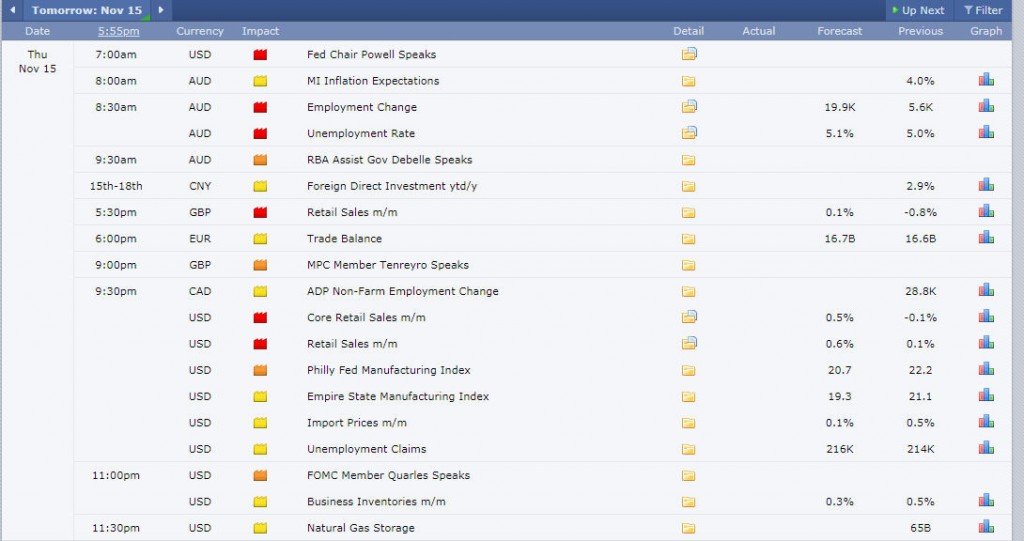
Task: Open the Up Next view
Action: click(x=918, y=10)
